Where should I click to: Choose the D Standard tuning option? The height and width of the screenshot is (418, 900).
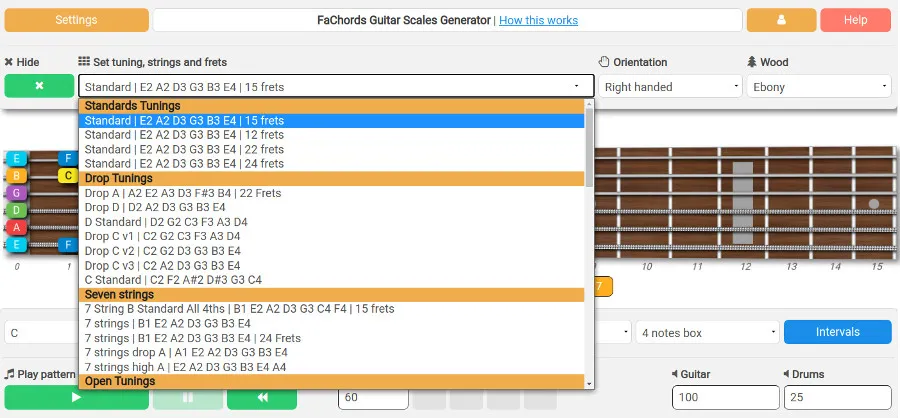click(332, 222)
